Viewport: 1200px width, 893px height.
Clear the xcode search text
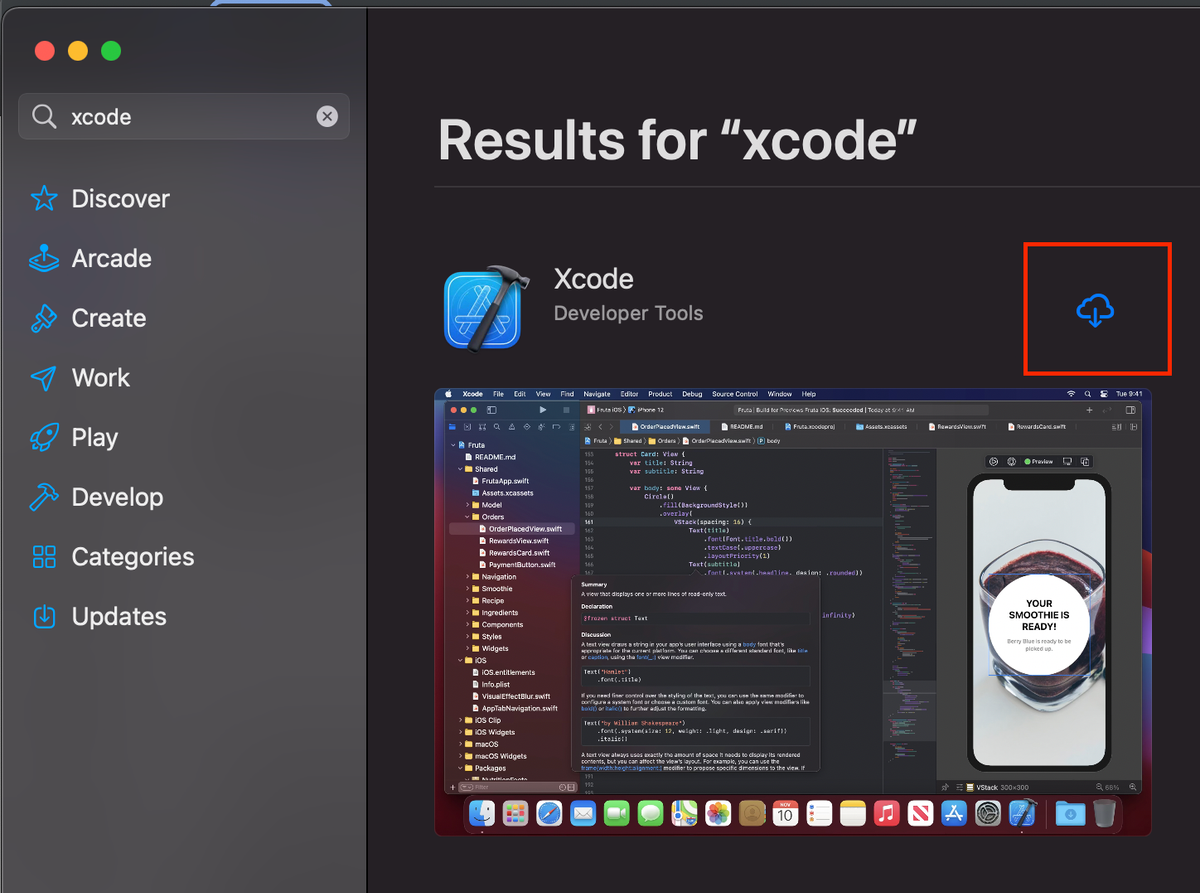coord(327,117)
